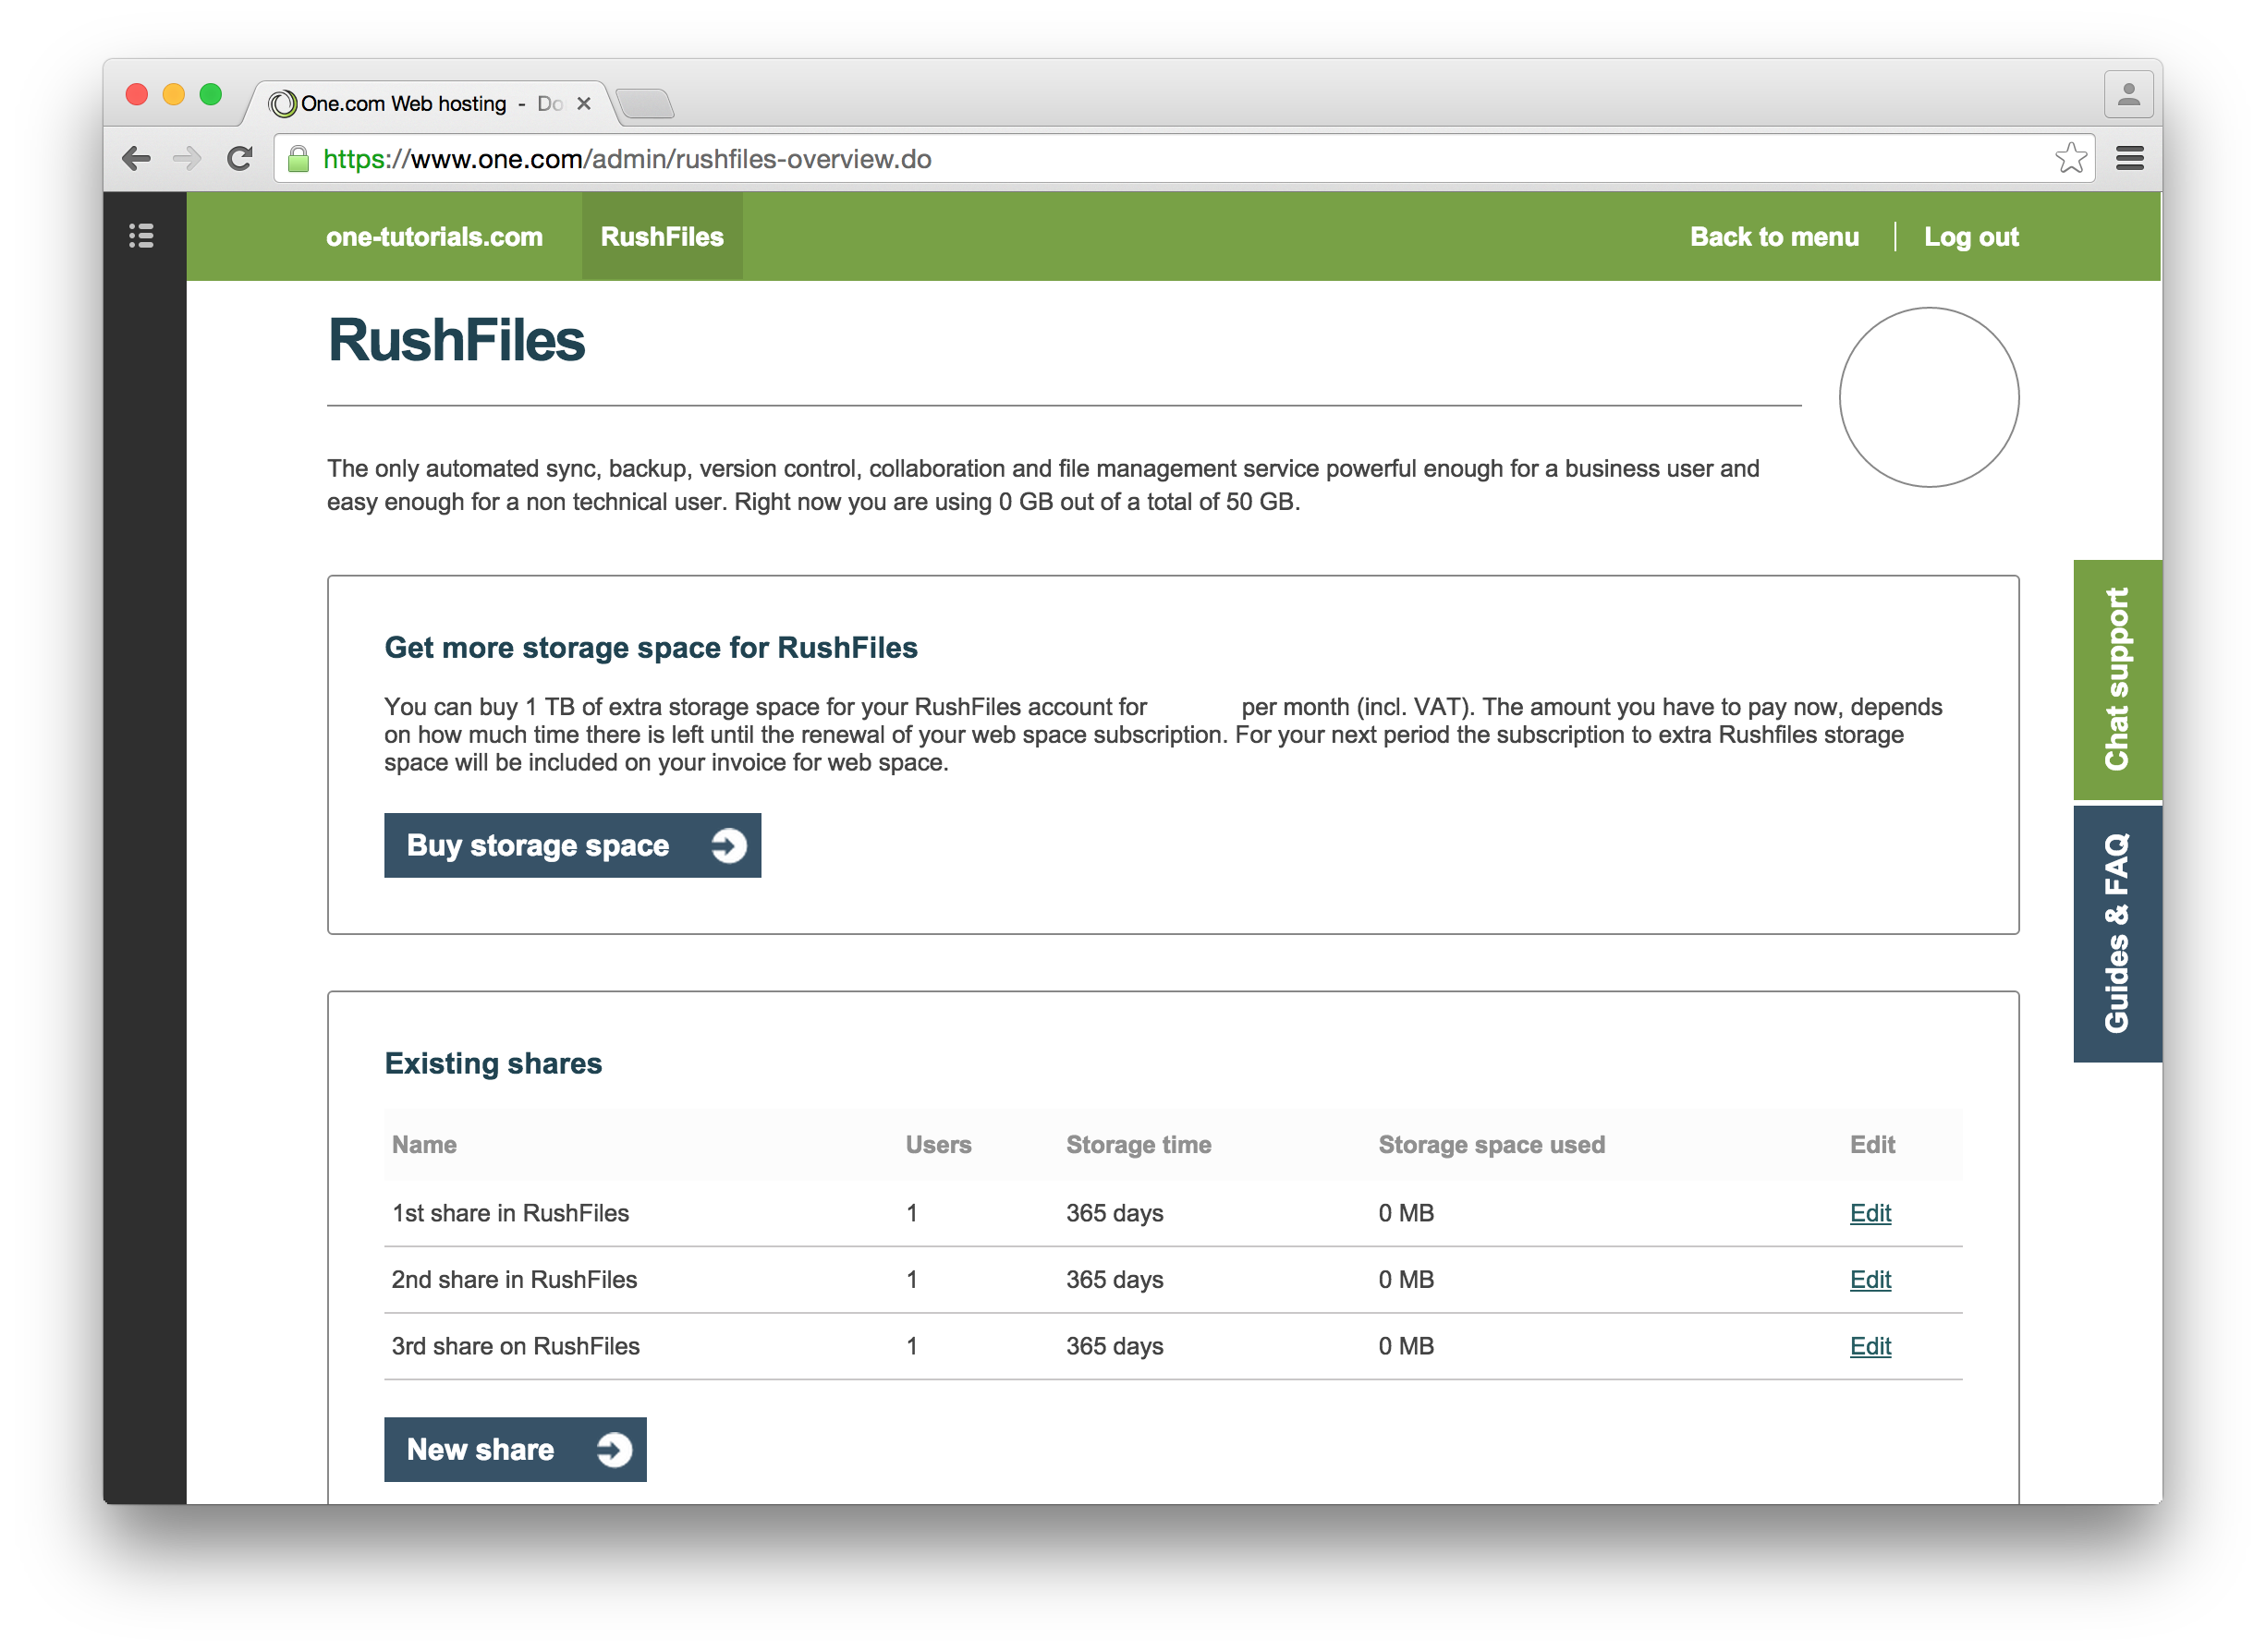Image resolution: width=2266 pixels, height=1652 pixels.
Task: Click the macOS green fullscreen window button
Action: 210,94
